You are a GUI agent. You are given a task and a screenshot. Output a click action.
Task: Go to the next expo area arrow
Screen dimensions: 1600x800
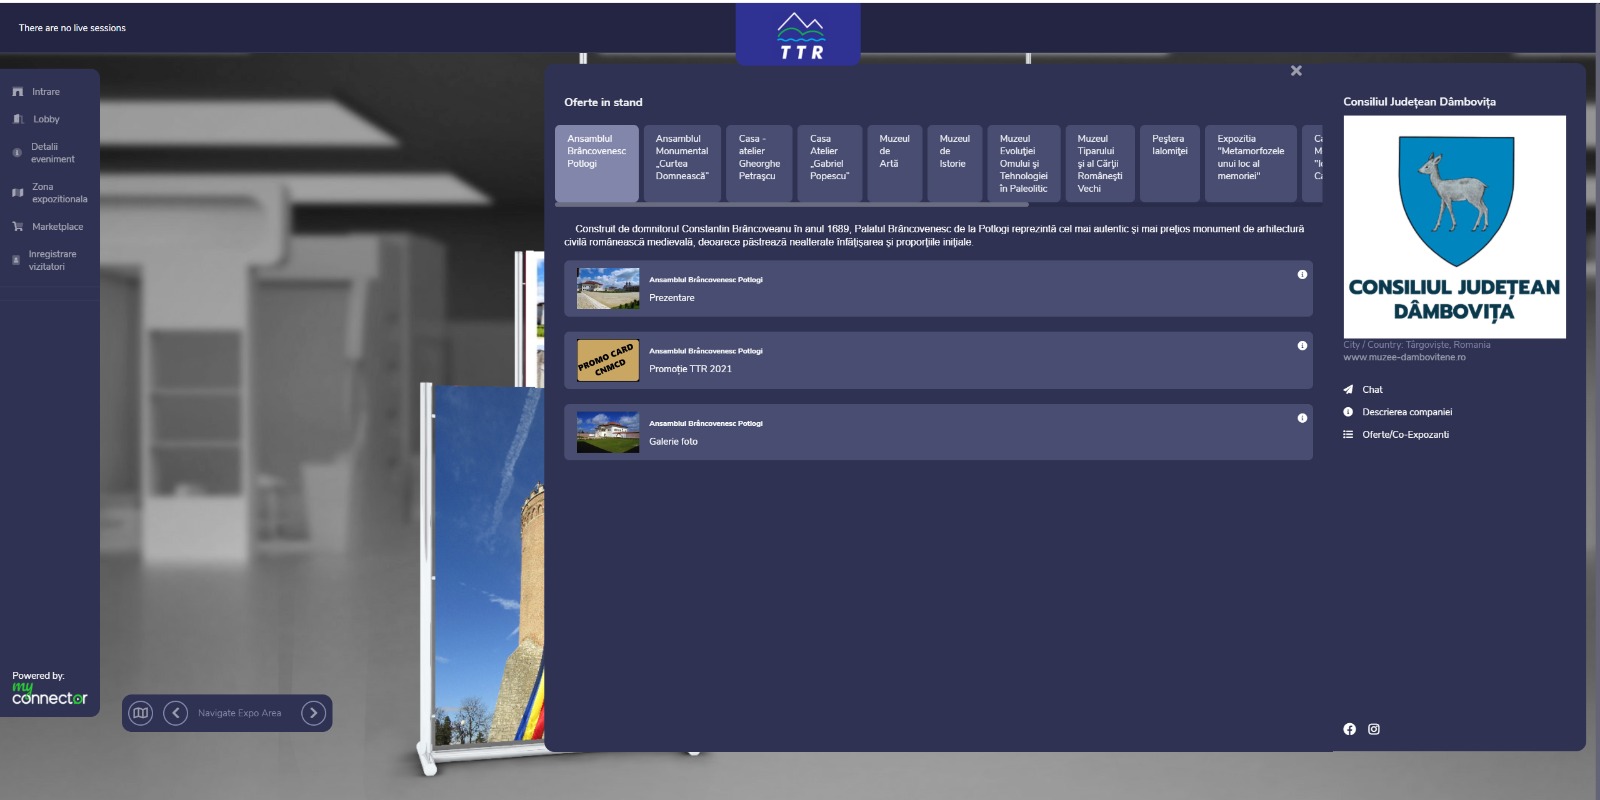pos(313,713)
